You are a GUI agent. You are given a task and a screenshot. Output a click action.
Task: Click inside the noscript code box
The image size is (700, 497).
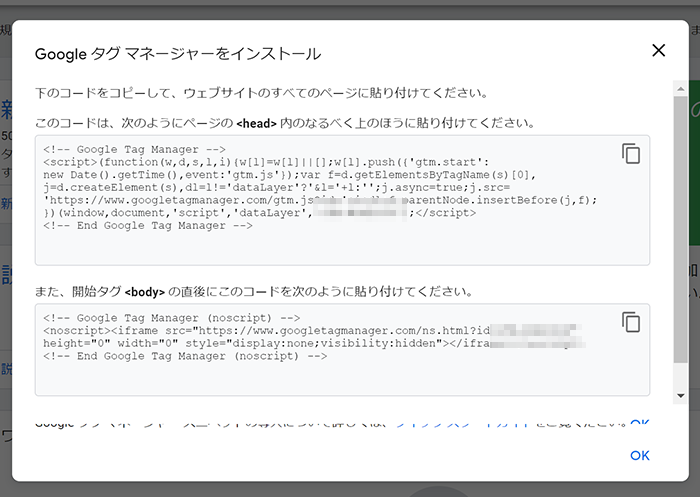coord(342,350)
